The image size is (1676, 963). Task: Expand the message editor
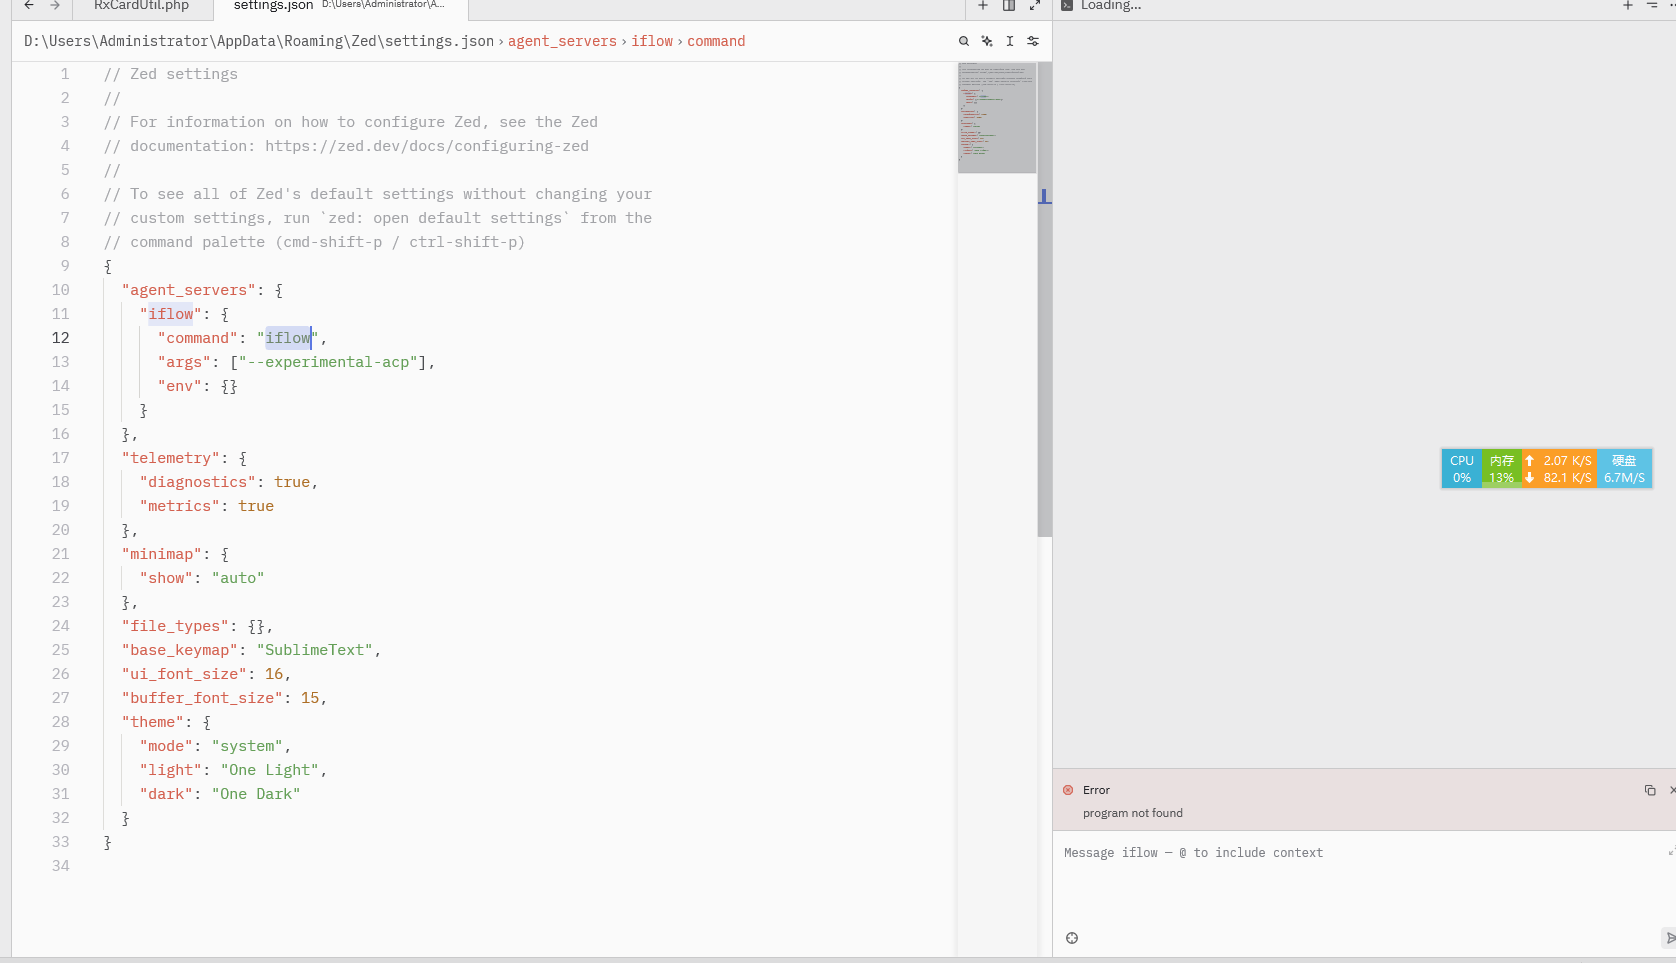pos(1671,852)
